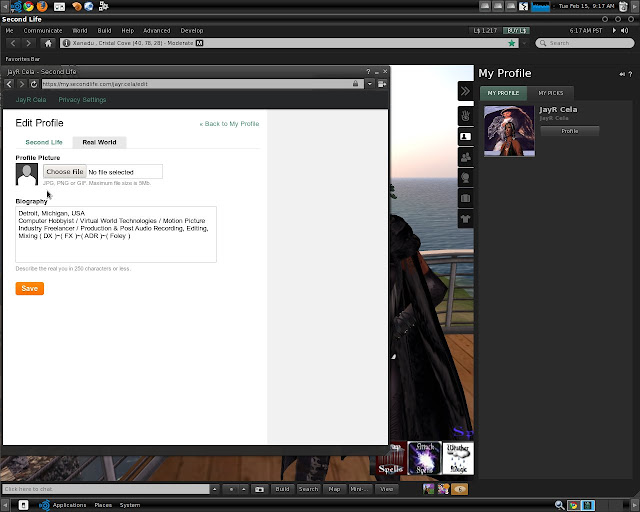Go forward in Second Life navigation bar
Image resolution: width=640 pixels, height=512 pixels.
tap(28, 43)
